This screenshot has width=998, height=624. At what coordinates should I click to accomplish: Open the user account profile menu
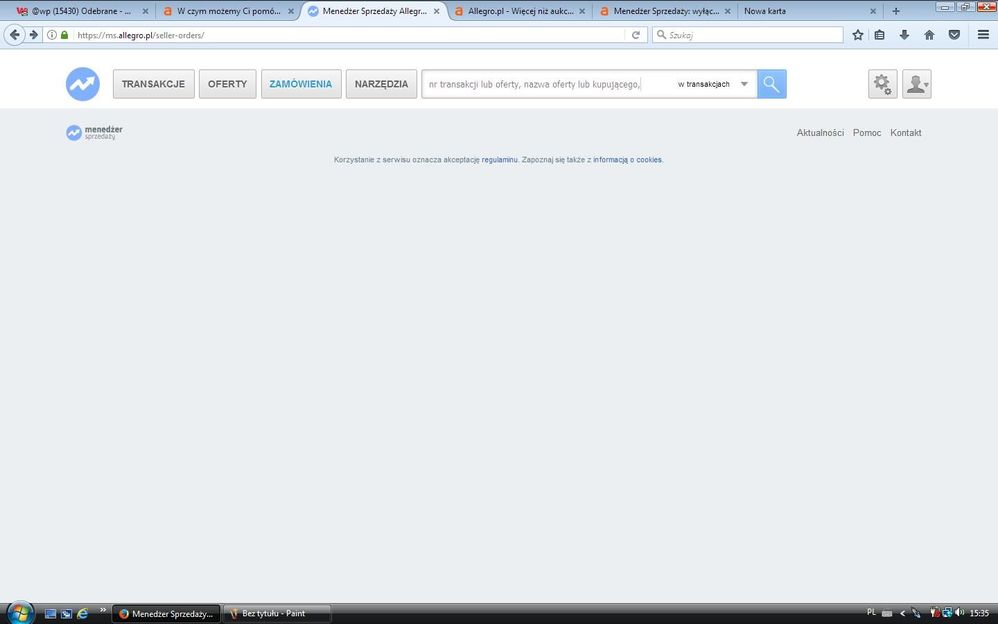click(916, 84)
